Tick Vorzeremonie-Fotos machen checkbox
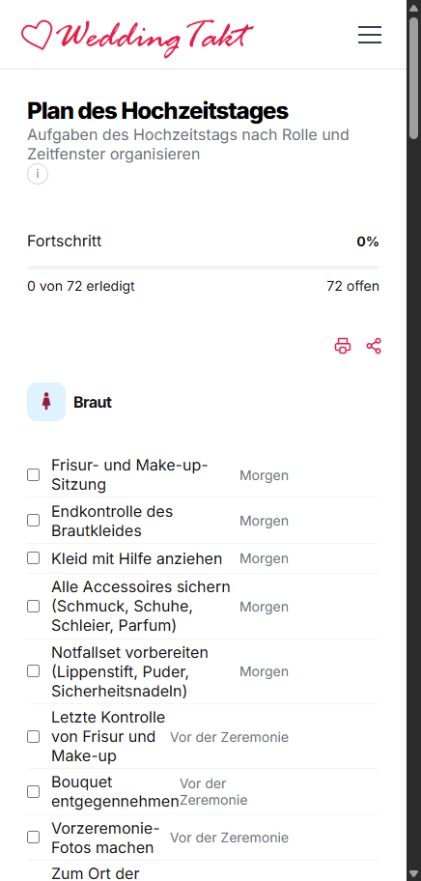The height and width of the screenshot is (881, 421). coord(34,837)
